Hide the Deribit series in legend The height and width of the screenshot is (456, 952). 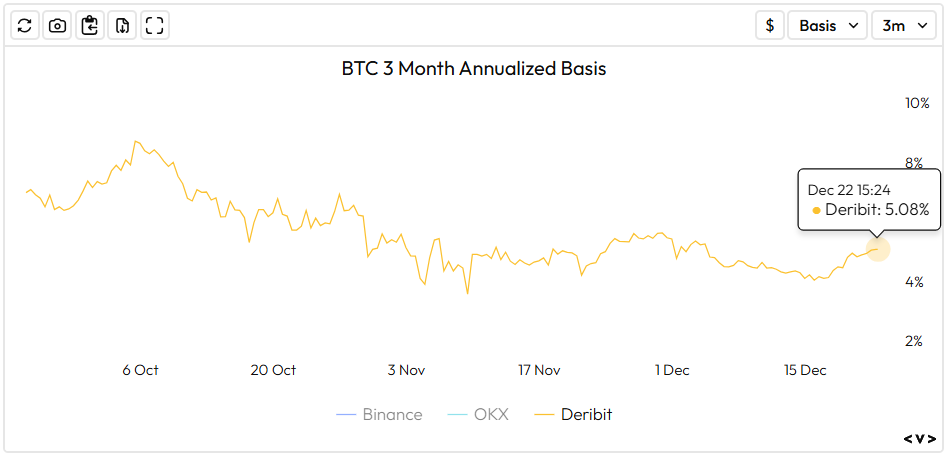point(574,414)
